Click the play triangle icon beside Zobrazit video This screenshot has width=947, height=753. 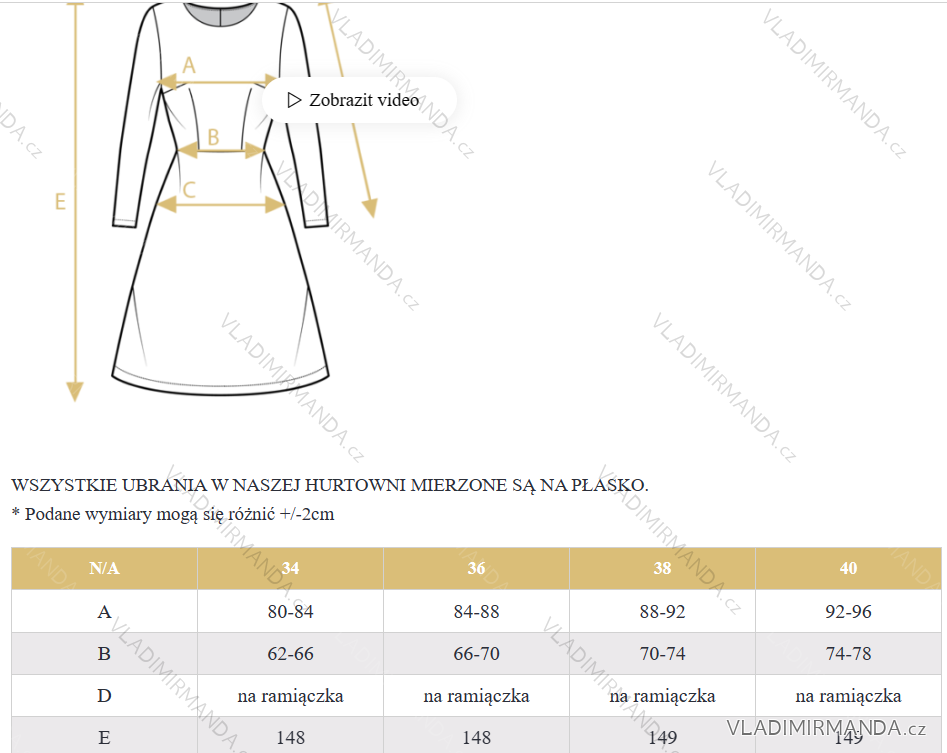pos(293,100)
